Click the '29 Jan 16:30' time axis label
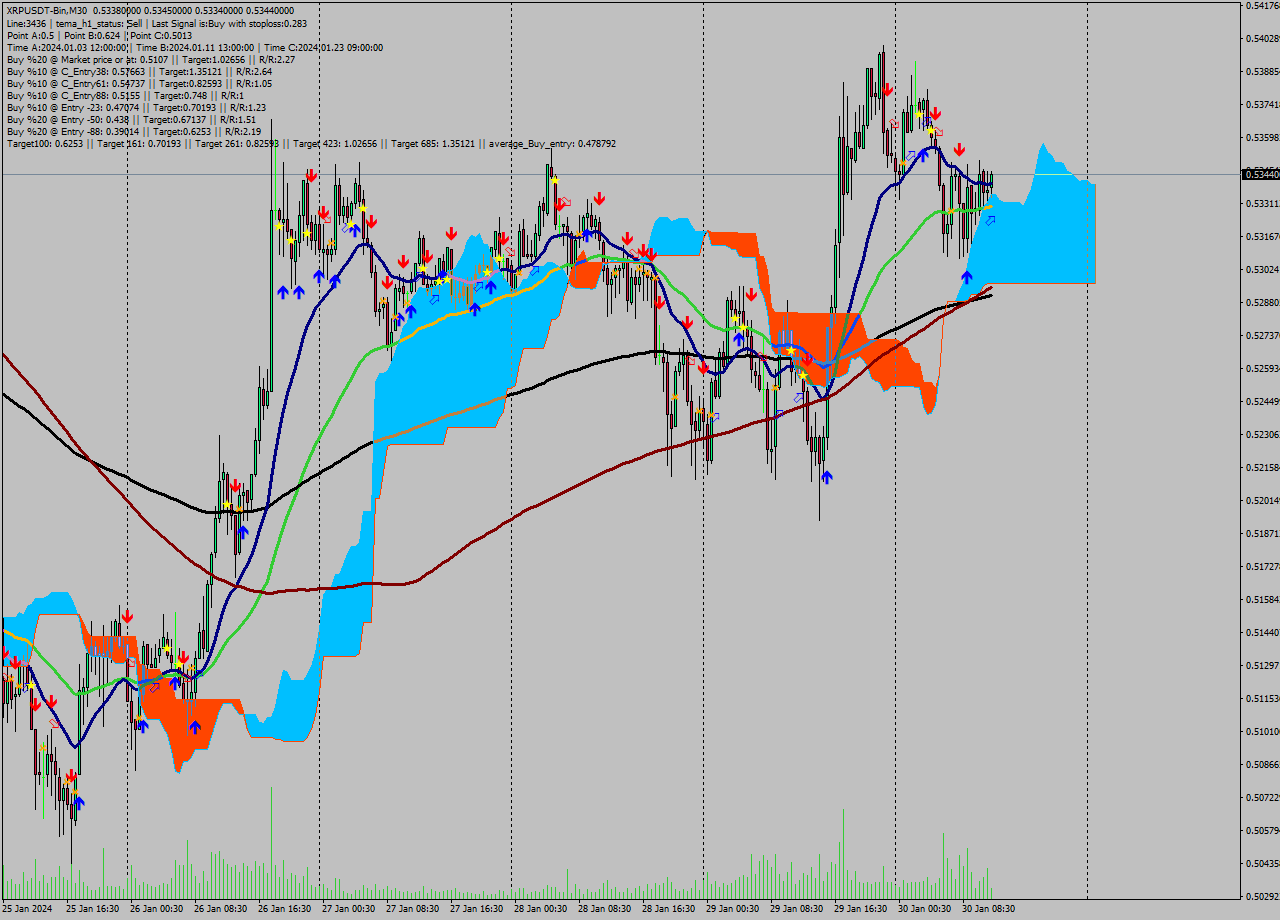Viewport: 1280px width, 920px height. click(860, 909)
